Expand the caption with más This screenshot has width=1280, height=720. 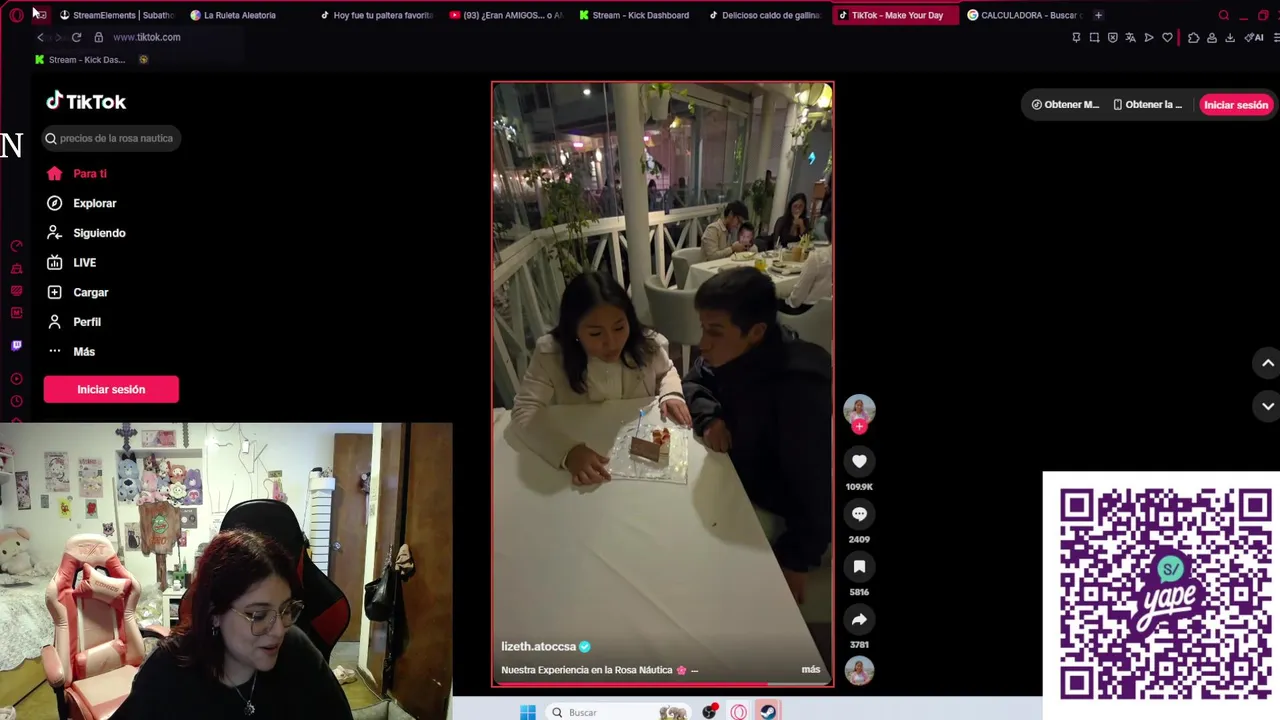(811, 670)
